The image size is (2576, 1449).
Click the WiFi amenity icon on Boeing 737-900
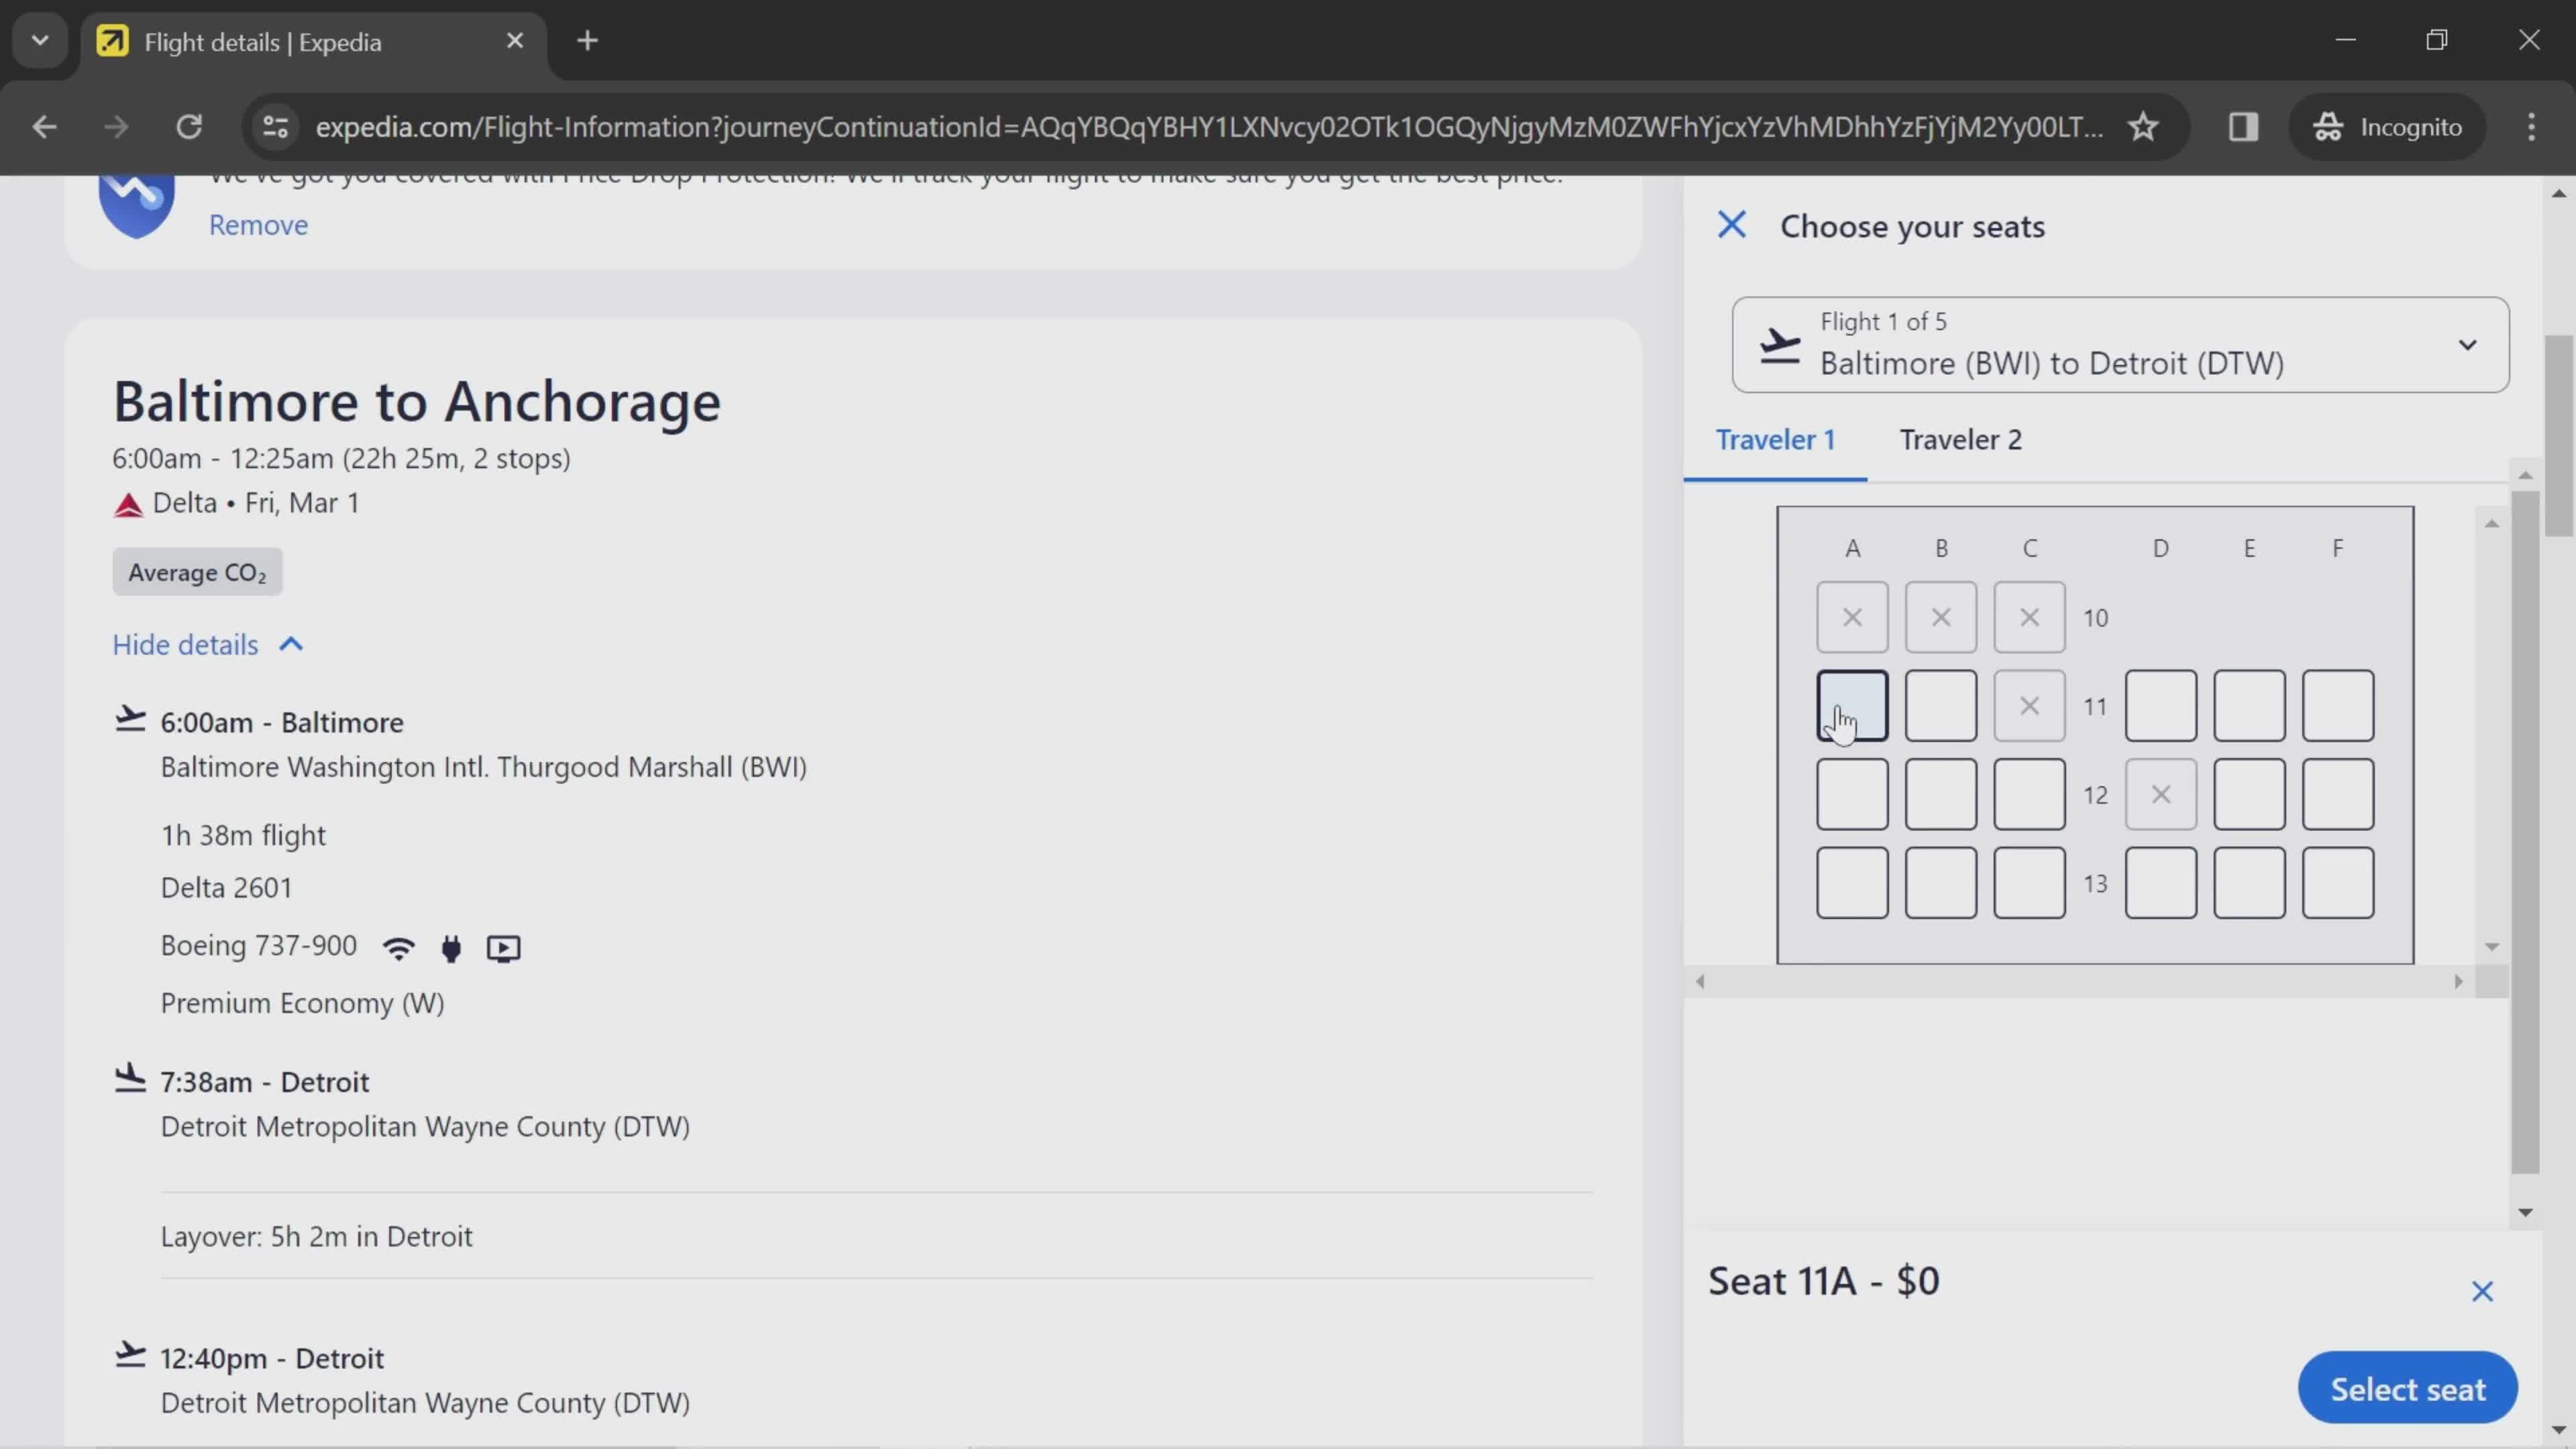[398, 947]
